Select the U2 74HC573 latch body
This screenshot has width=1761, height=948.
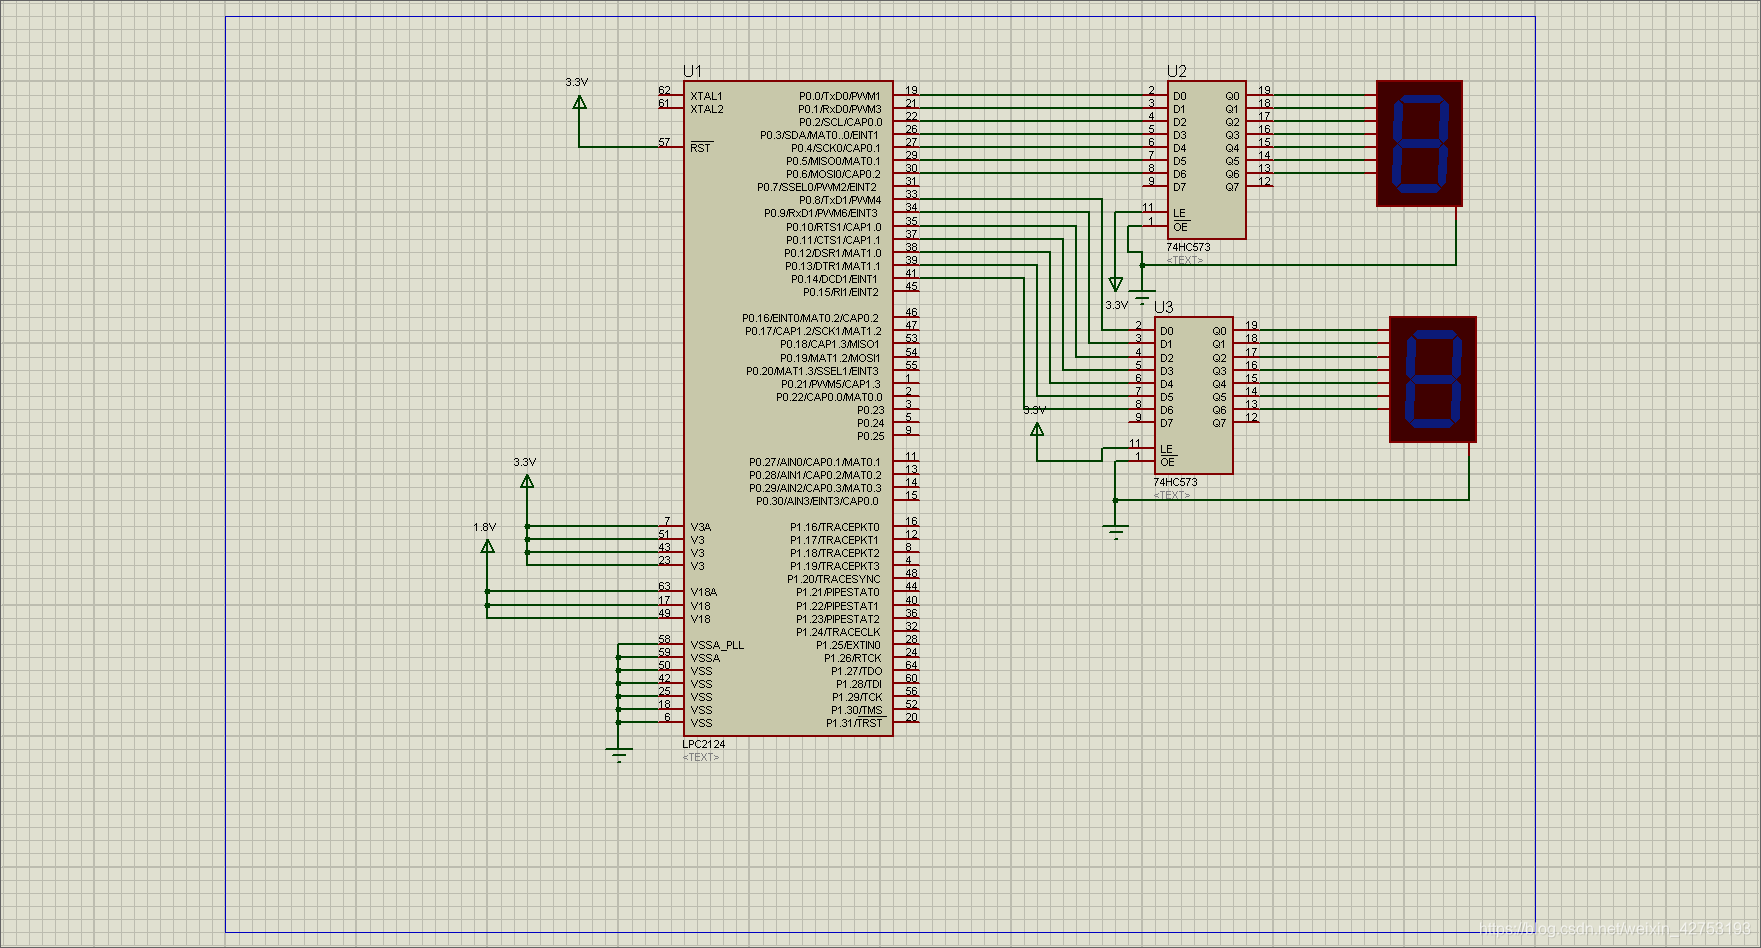(1207, 160)
